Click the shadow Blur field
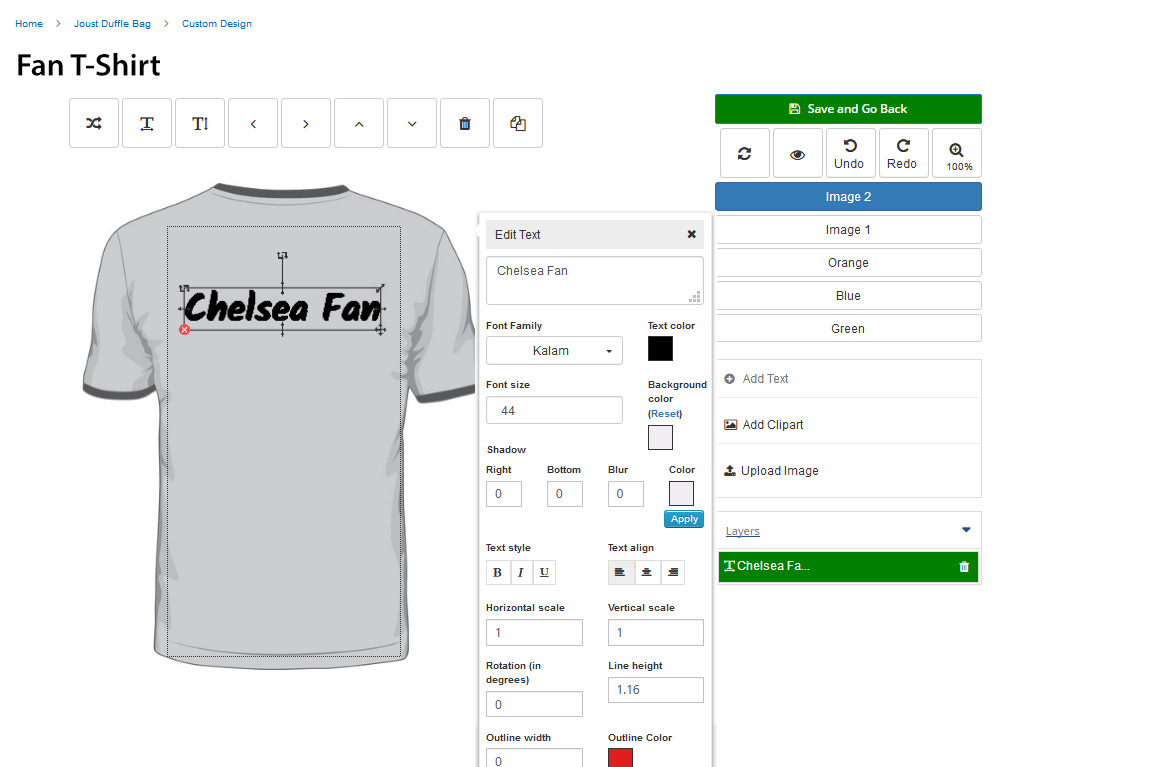1173x767 pixels. 625,494
